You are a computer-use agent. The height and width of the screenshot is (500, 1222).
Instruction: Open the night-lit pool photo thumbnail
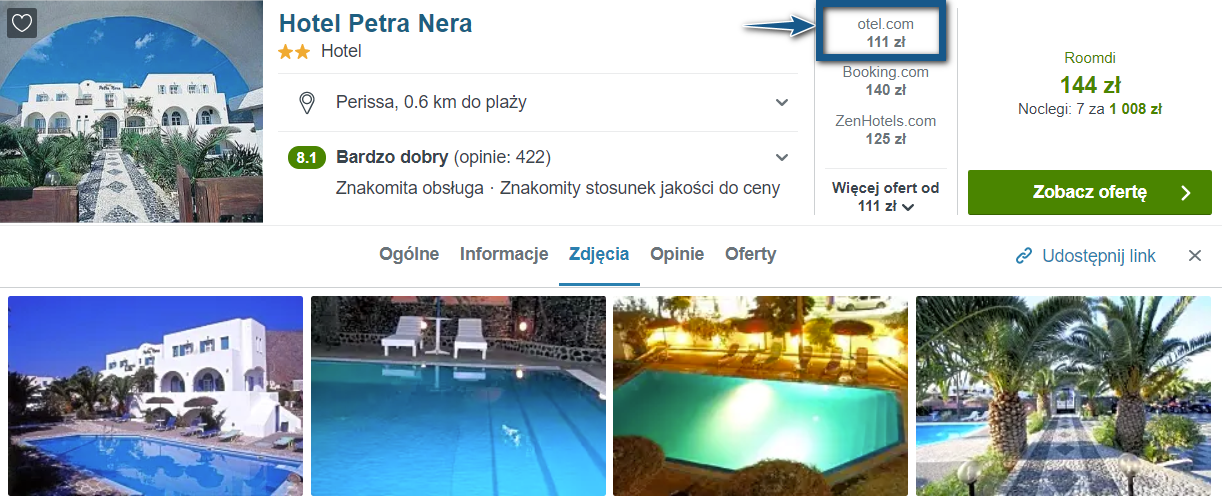761,396
